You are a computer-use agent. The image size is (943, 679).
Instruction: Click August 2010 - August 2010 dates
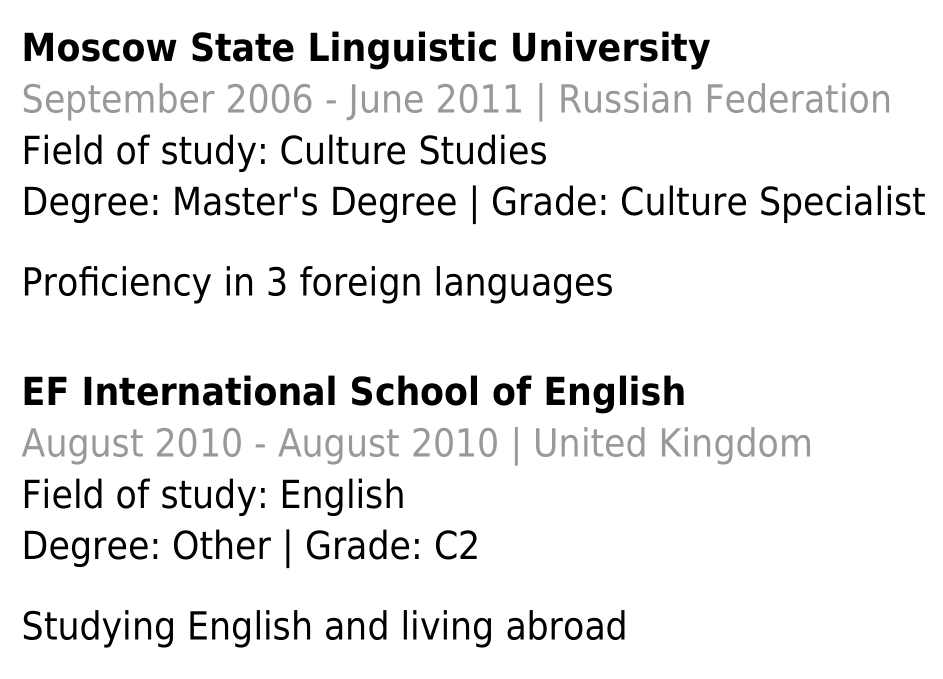click(260, 444)
